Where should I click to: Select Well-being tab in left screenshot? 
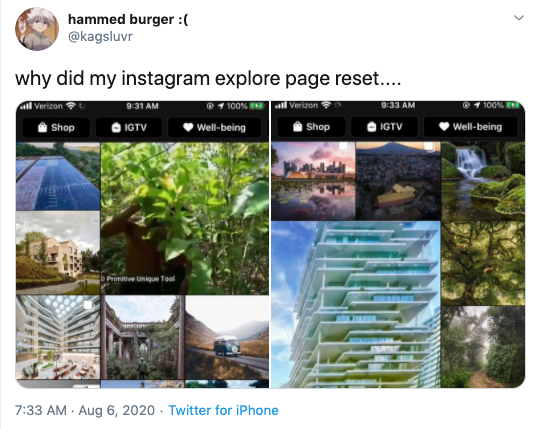(x=214, y=127)
